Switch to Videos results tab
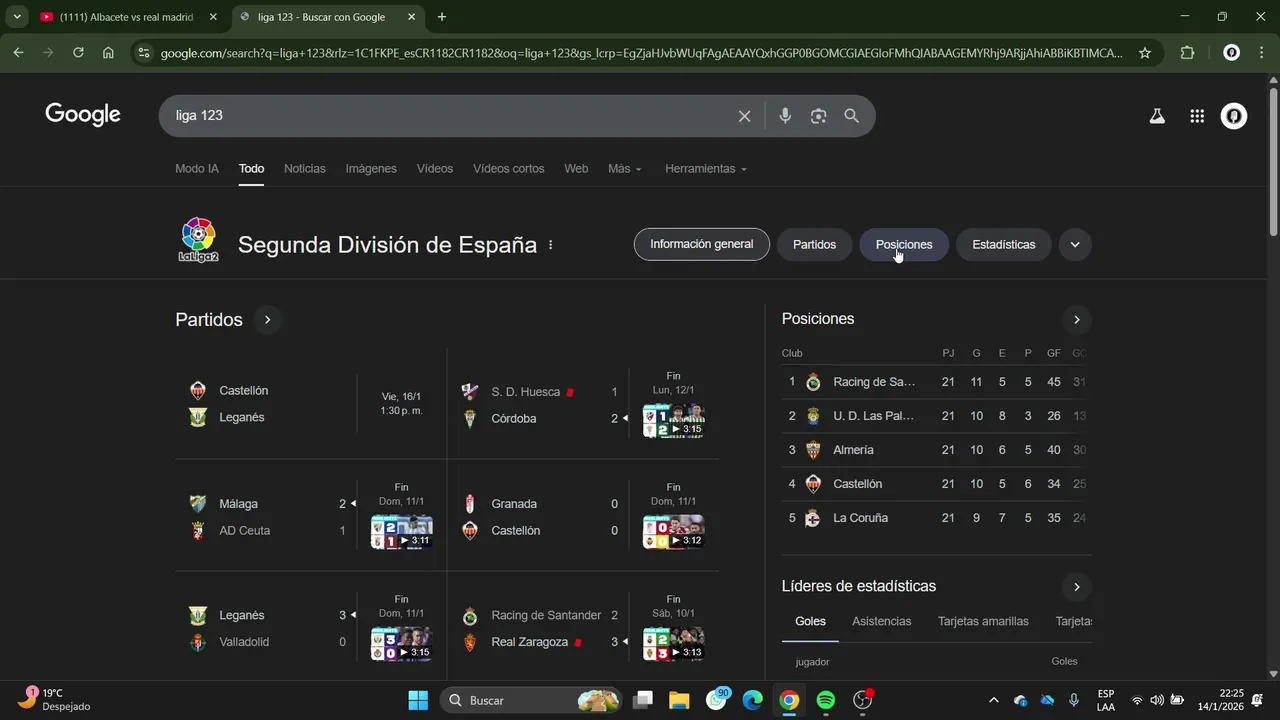 point(435,169)
